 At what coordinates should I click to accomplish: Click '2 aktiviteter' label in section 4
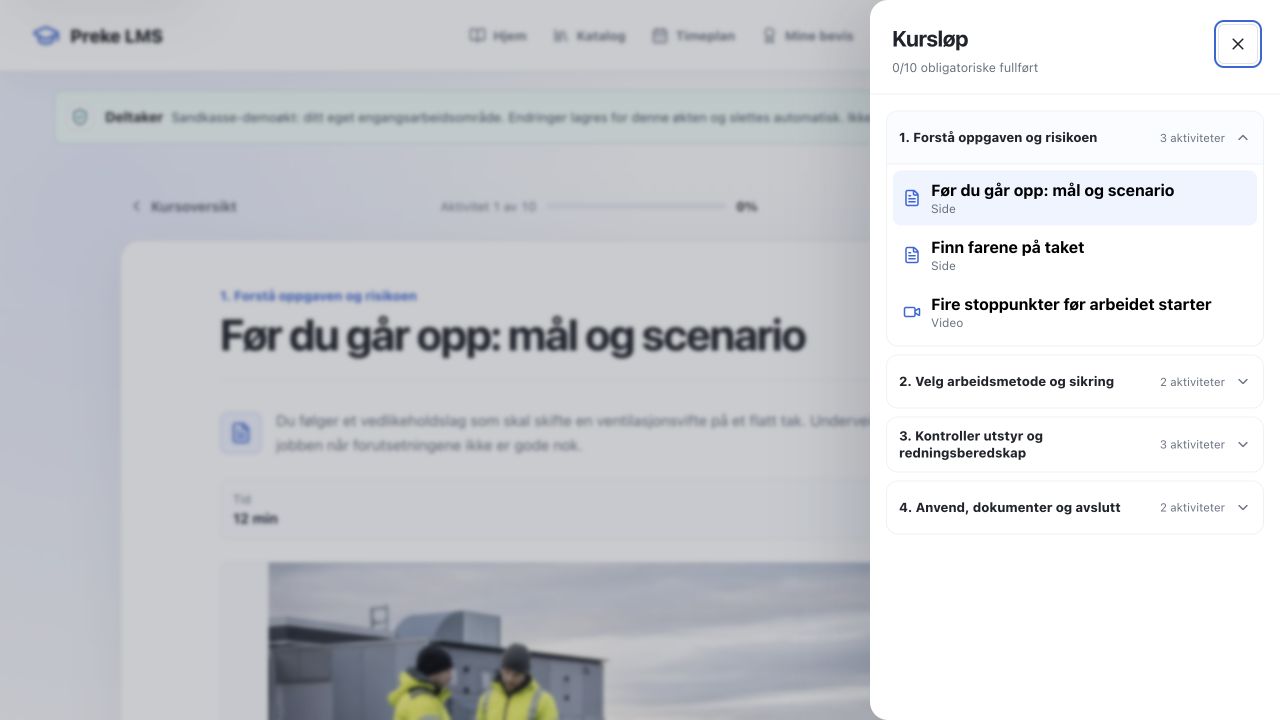[x=1192, y=508]
